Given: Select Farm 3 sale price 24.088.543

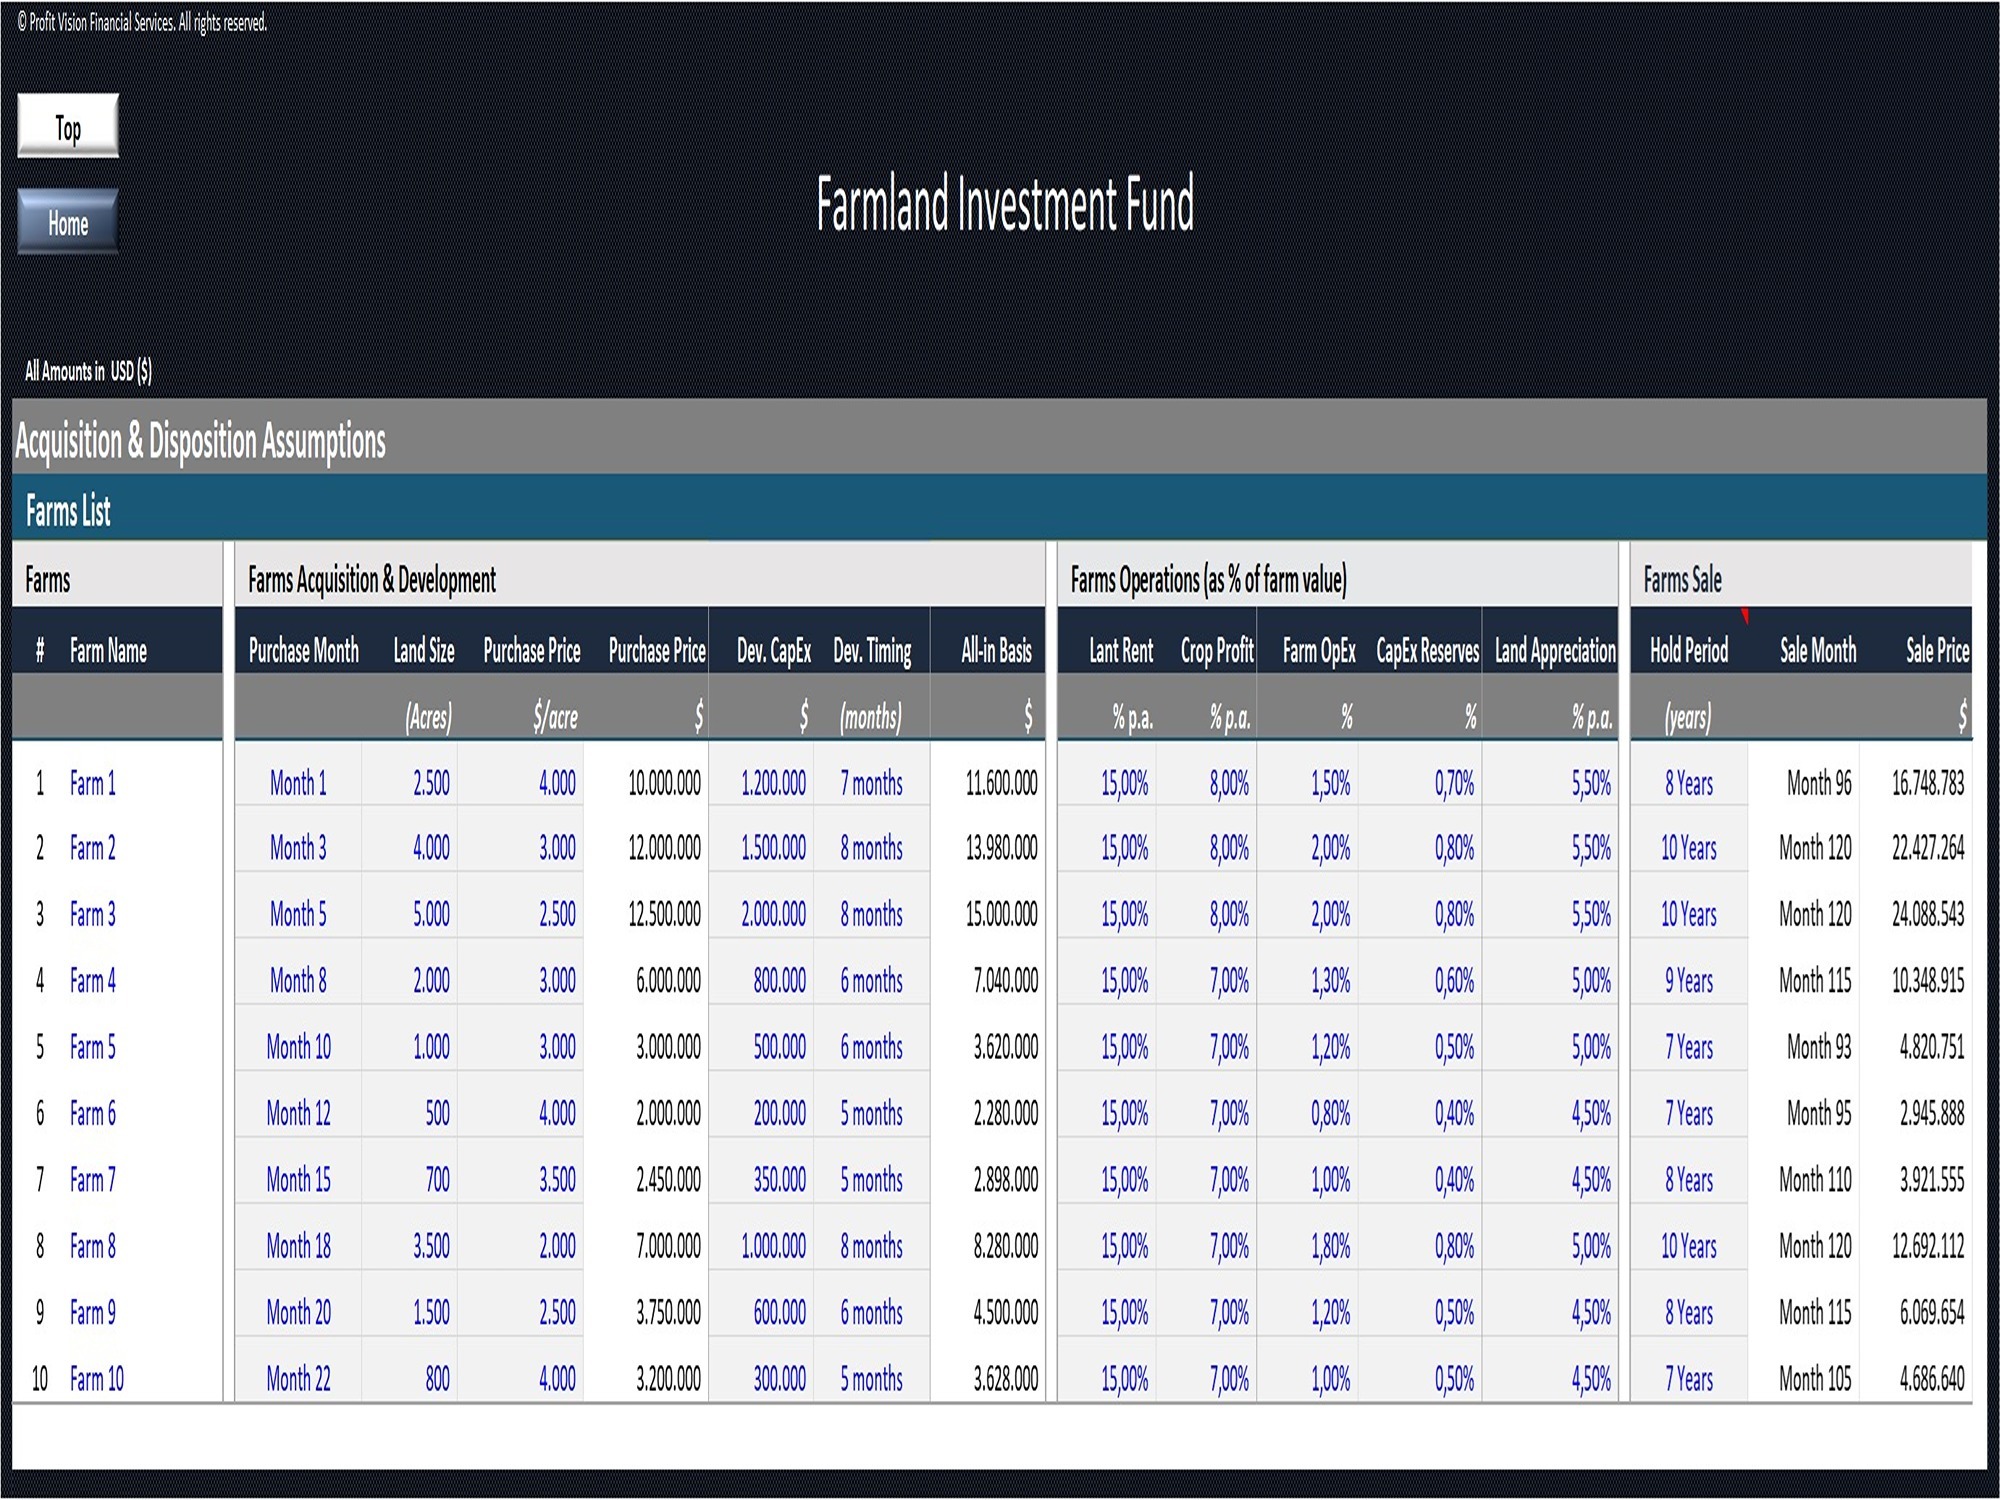Looking at the screenshot, I should click(1927, 914).
